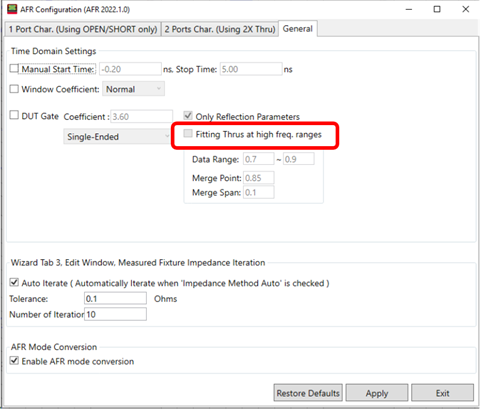This screenshot has width=480, height=409.
Task: Uncheck the Auto Iterate checkbox
Action: [14, 282]
